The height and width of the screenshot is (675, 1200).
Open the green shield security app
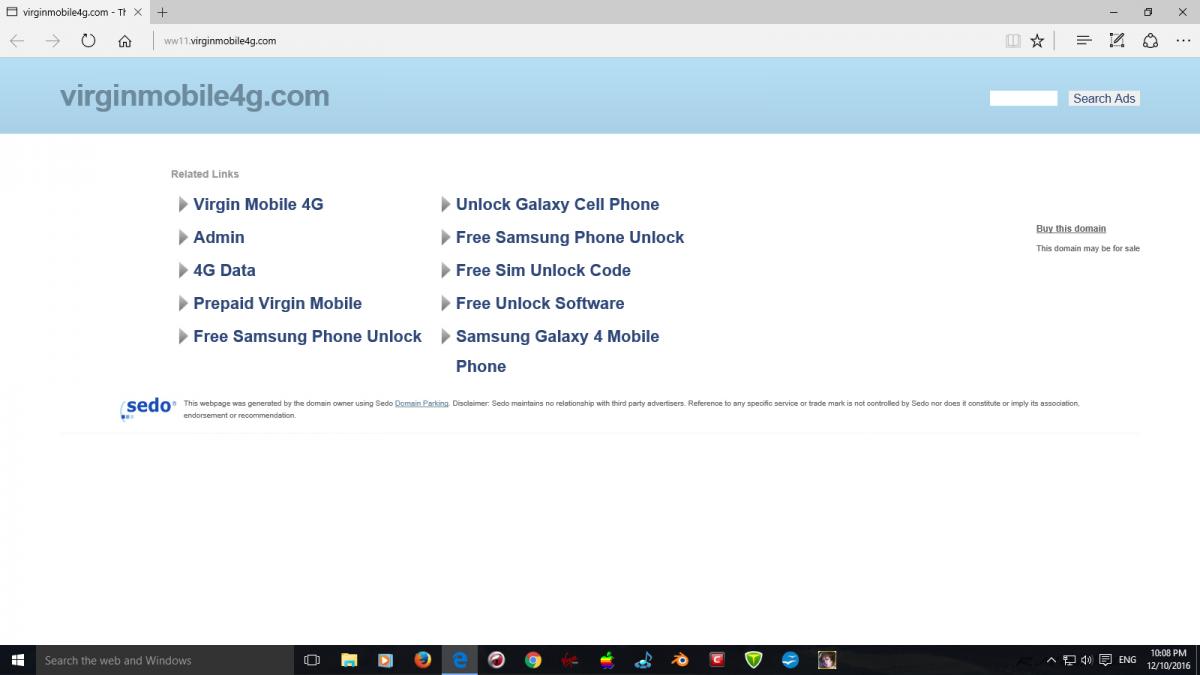(754, 660)
